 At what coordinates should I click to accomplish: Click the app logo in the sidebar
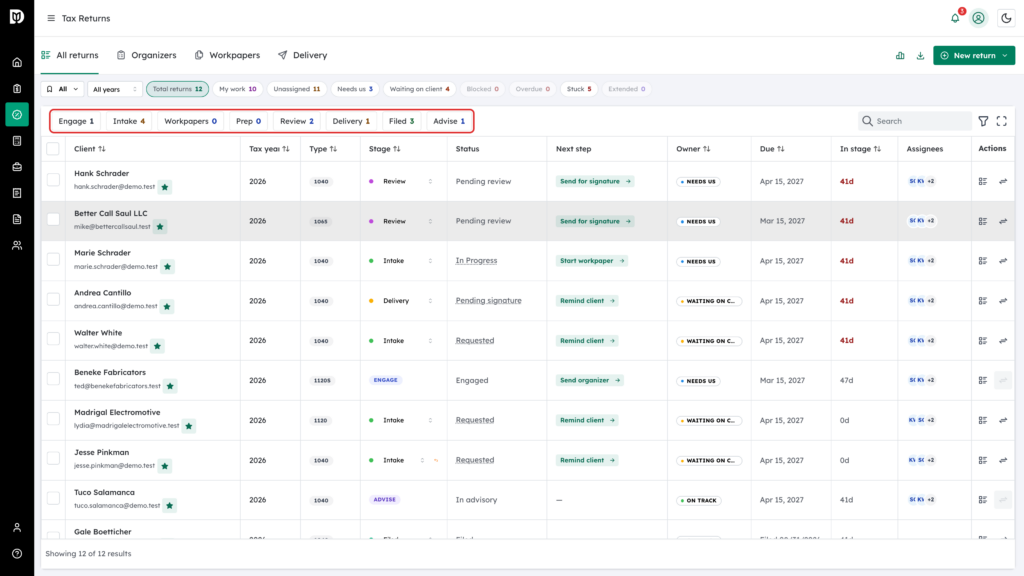17,17
